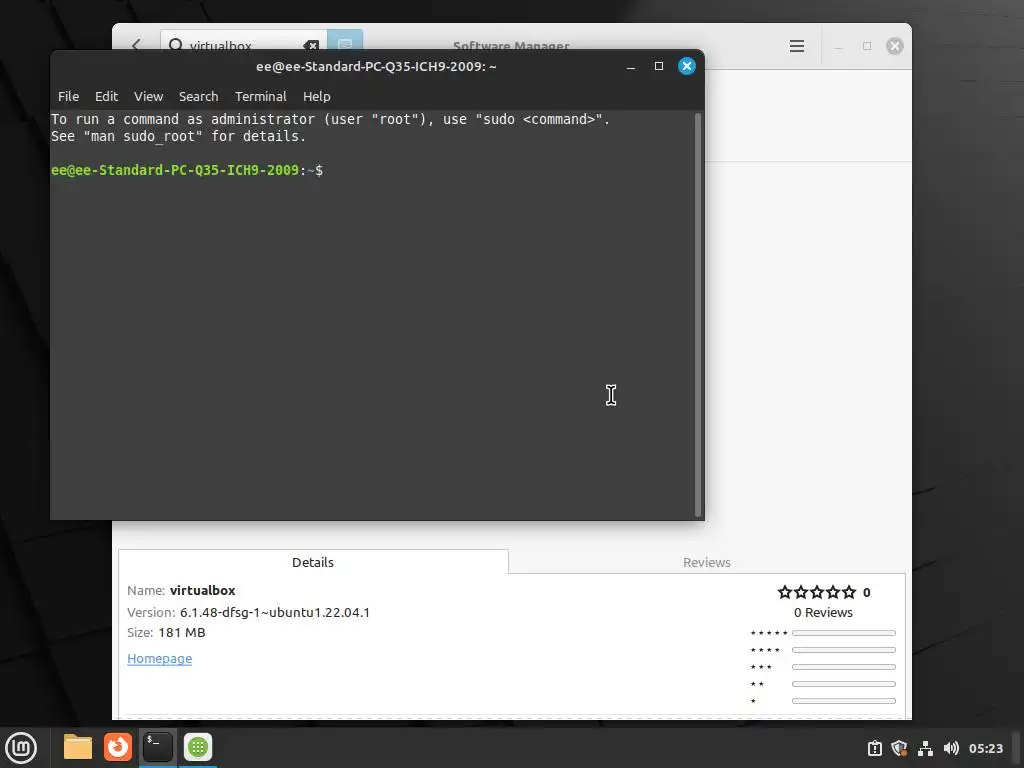Click the 3-star rating progress bar
The image size is (1024, 768).
coord(844,667)
